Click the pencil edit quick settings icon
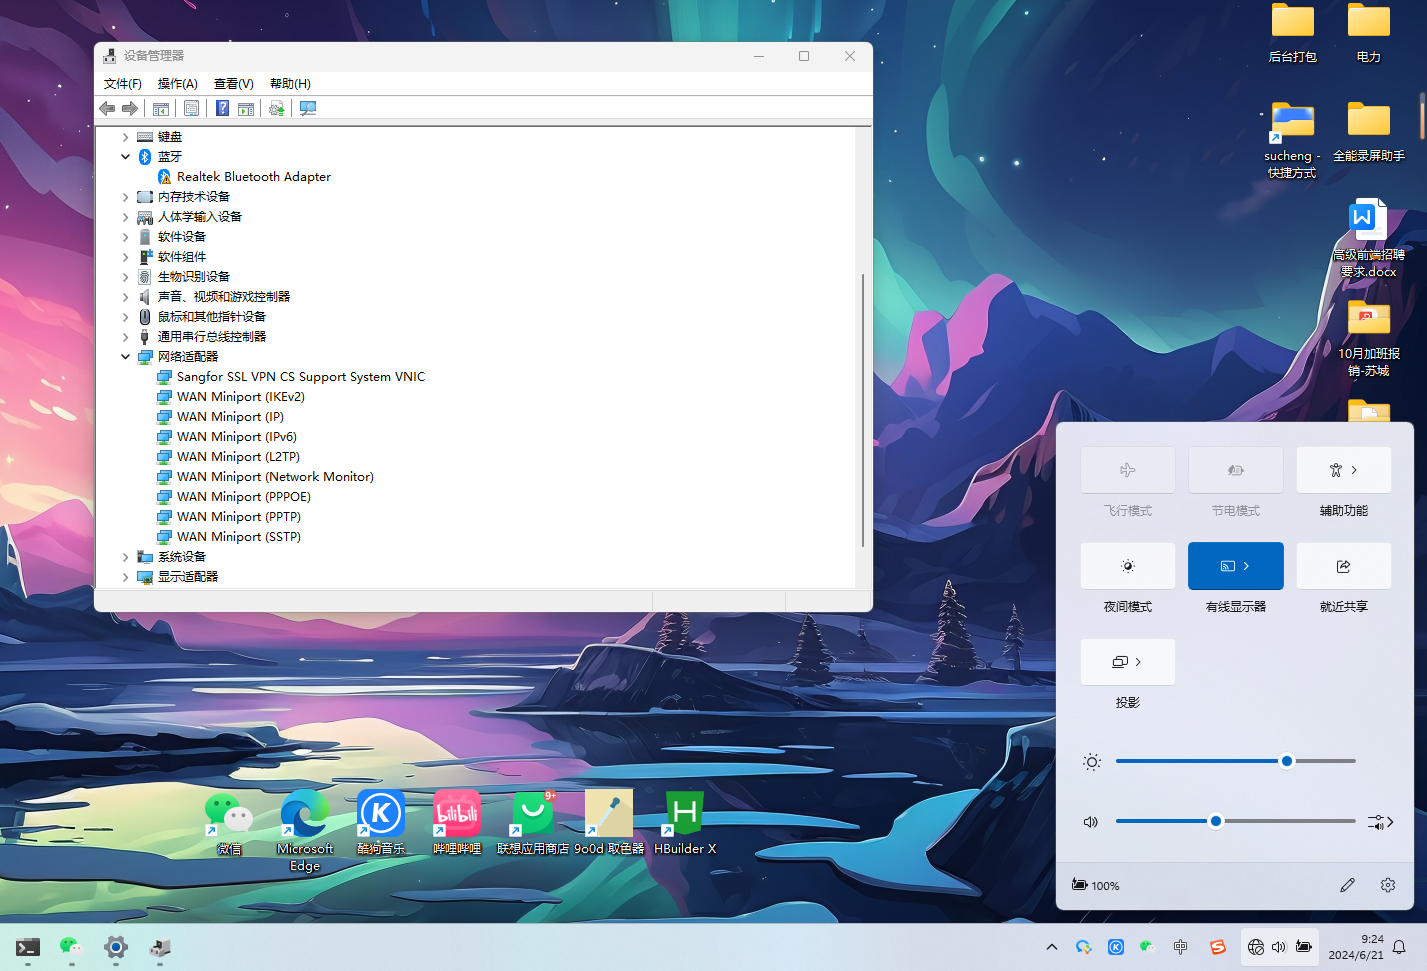This screenshot has width=1427, height=971. tap(1348, 885)
